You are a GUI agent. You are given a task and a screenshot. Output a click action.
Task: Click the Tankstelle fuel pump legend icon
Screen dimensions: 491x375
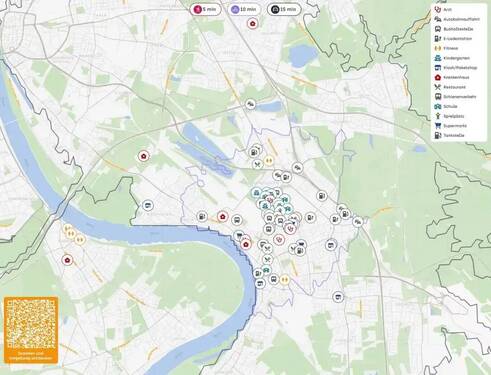[x=438, y=135]
